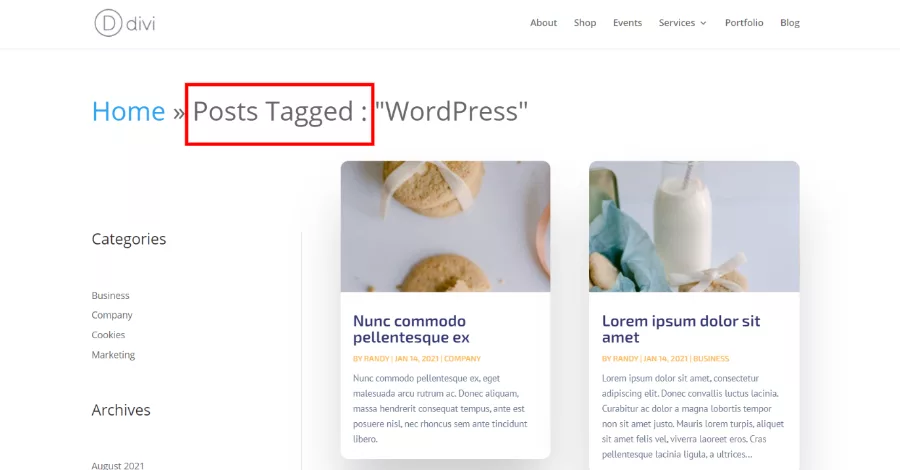Open the cookies post thumbnail image
This screenshot has height=470, width=900.
[x=445, y=227]
